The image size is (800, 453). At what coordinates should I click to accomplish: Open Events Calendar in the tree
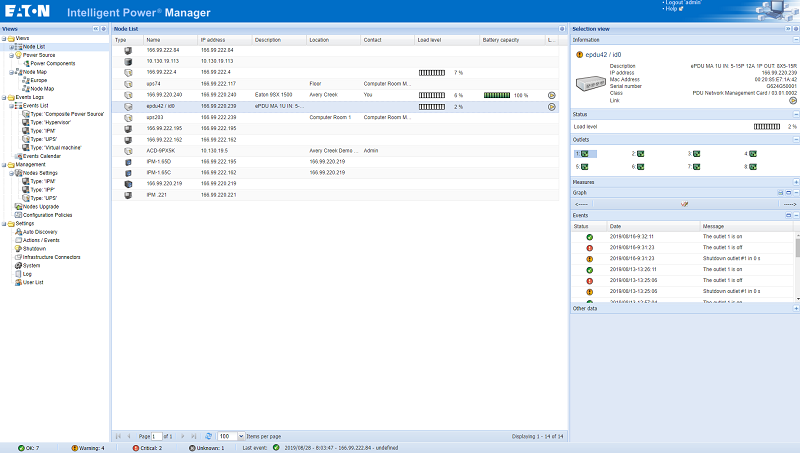point(41,156)
